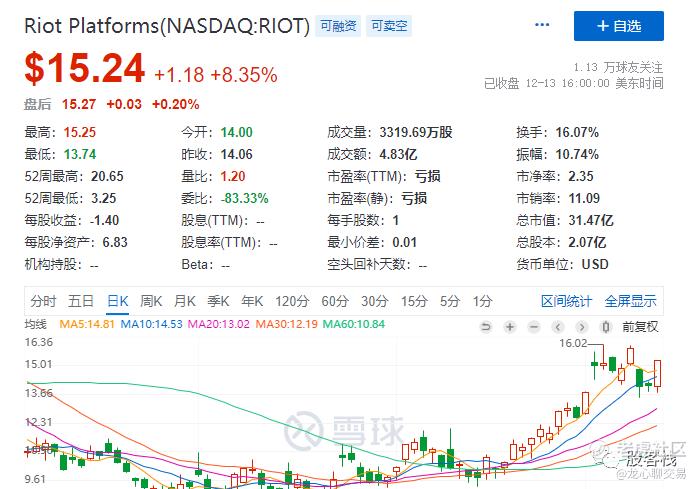Click the 总股本 2.07亿 value
The width and height of the screenshot is (699, 489).
[587, 242]
